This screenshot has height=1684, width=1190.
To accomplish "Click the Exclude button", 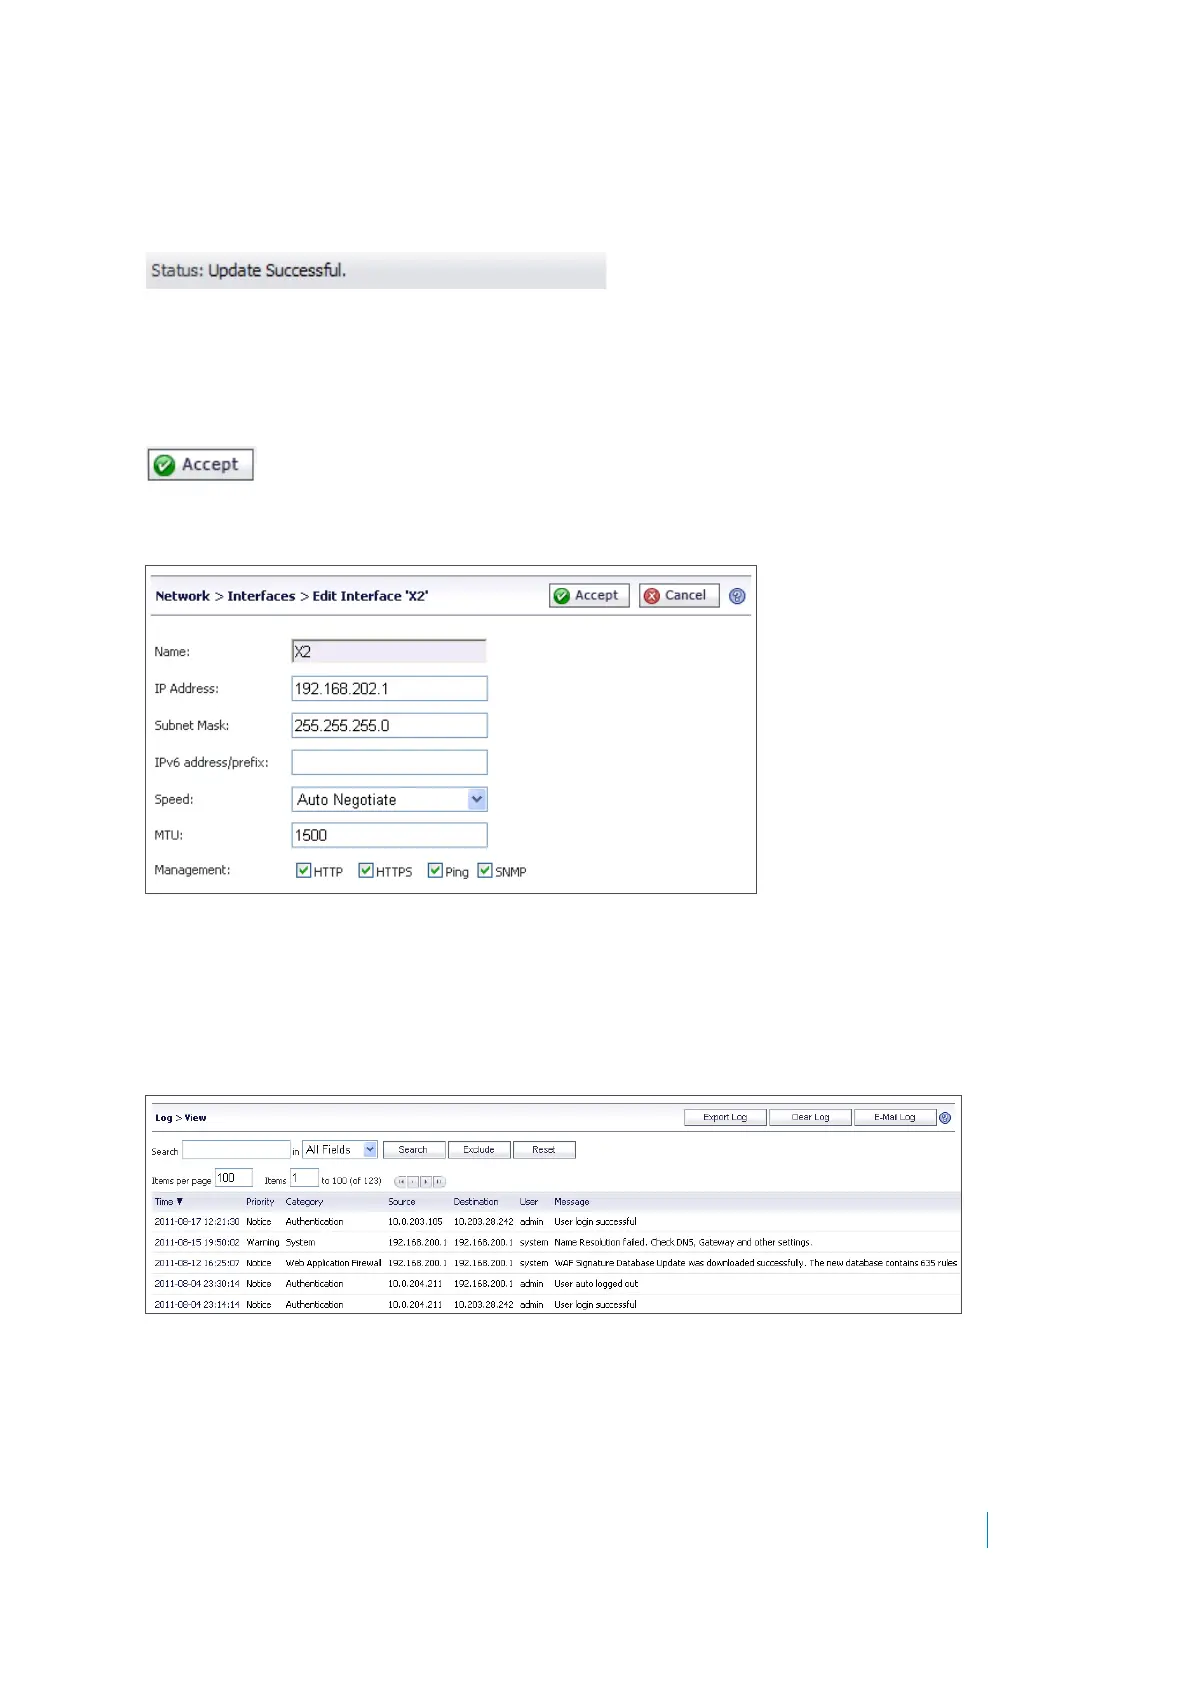I will click(x=479, y=1150).
